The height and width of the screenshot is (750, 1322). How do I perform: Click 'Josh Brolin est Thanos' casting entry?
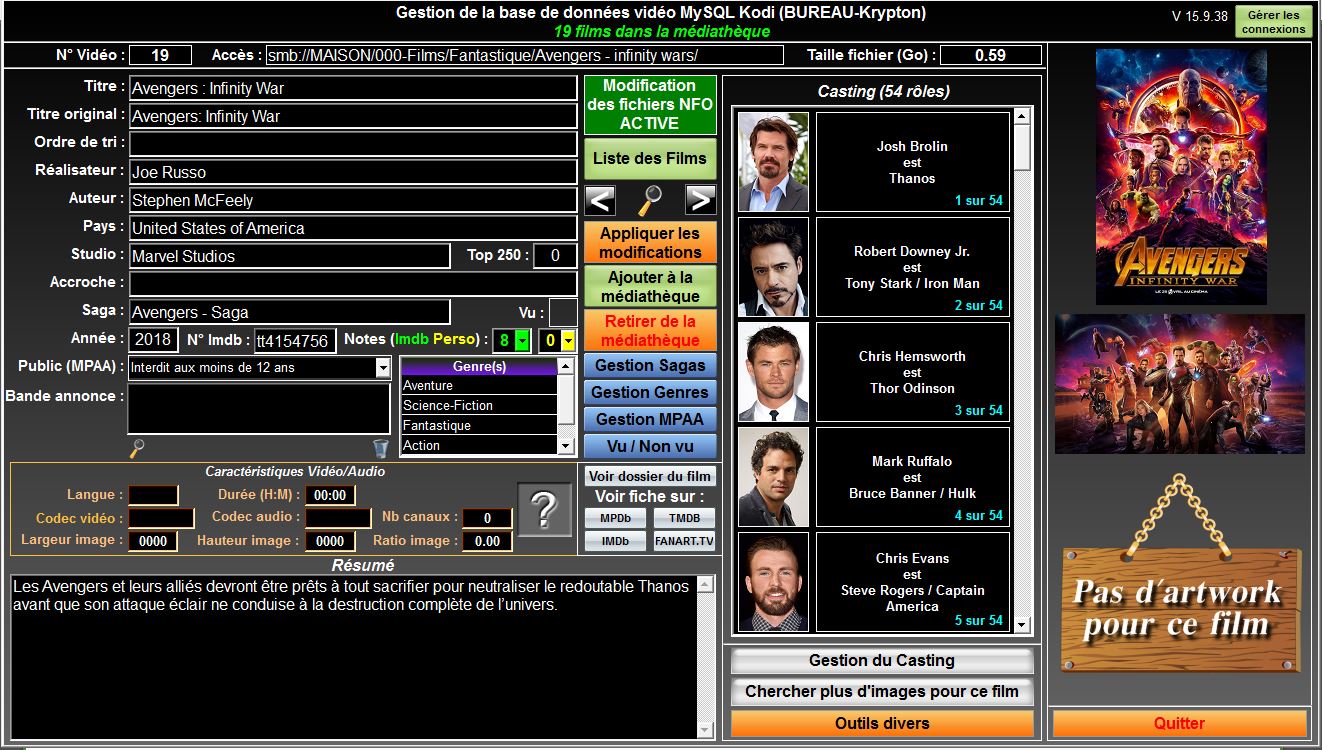(x=913, y=162)
